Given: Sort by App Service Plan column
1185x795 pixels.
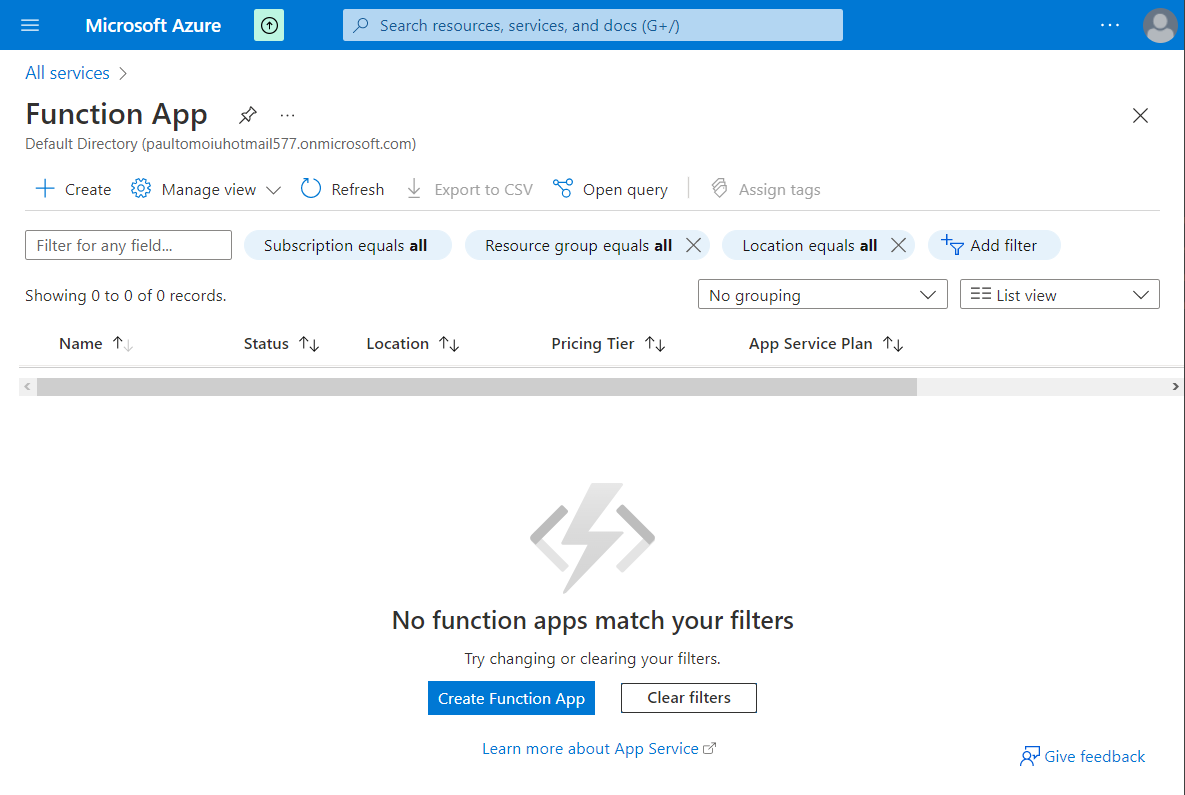Looking at the screenshot, I should pyautogui.click(x=826, y=344).
